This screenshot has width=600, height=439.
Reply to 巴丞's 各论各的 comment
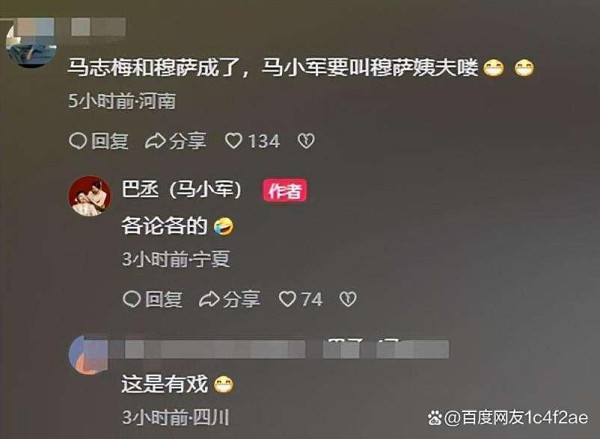pos(152,299)
